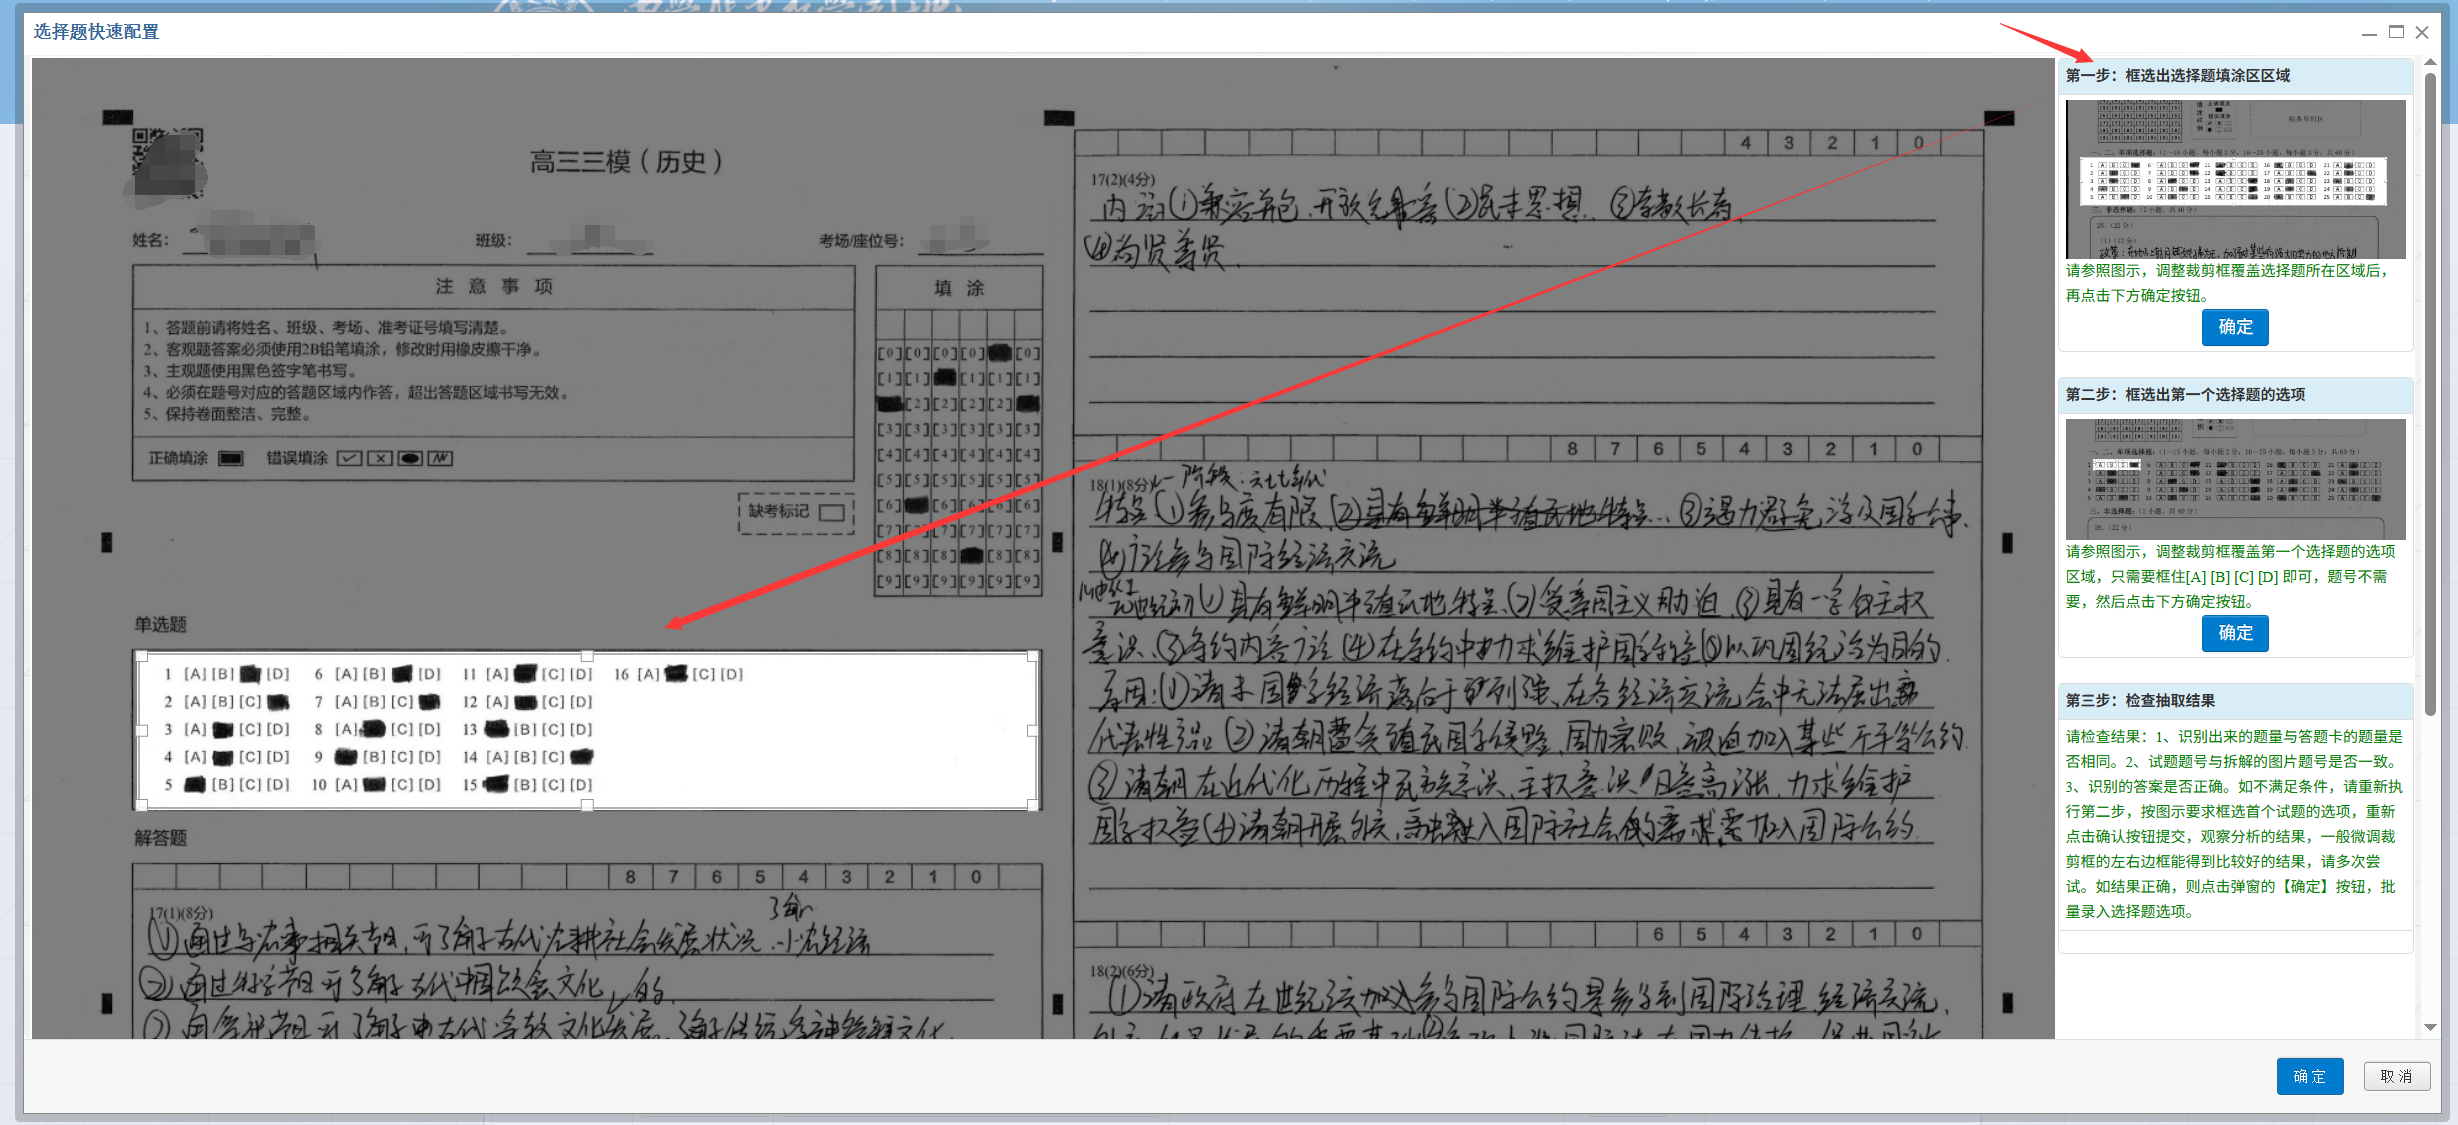Click the top-right crop handle of the selection box

click(x=1033, y=657)
